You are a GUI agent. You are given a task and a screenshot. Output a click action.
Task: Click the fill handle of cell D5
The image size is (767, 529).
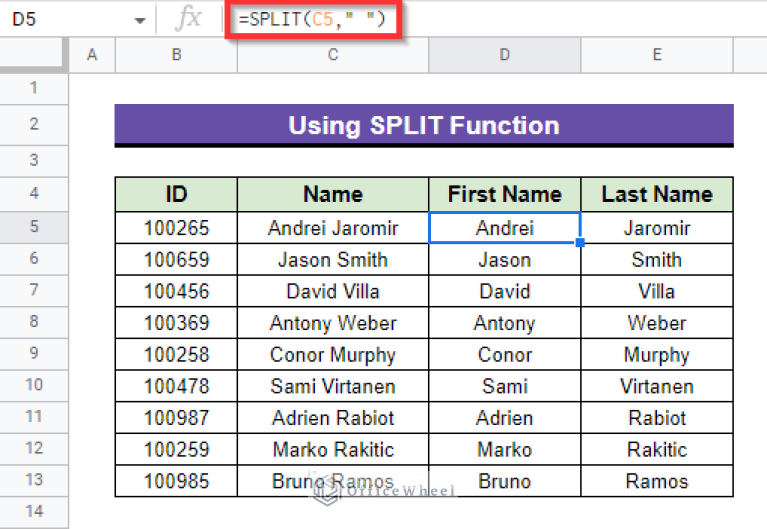coord(580,242)
